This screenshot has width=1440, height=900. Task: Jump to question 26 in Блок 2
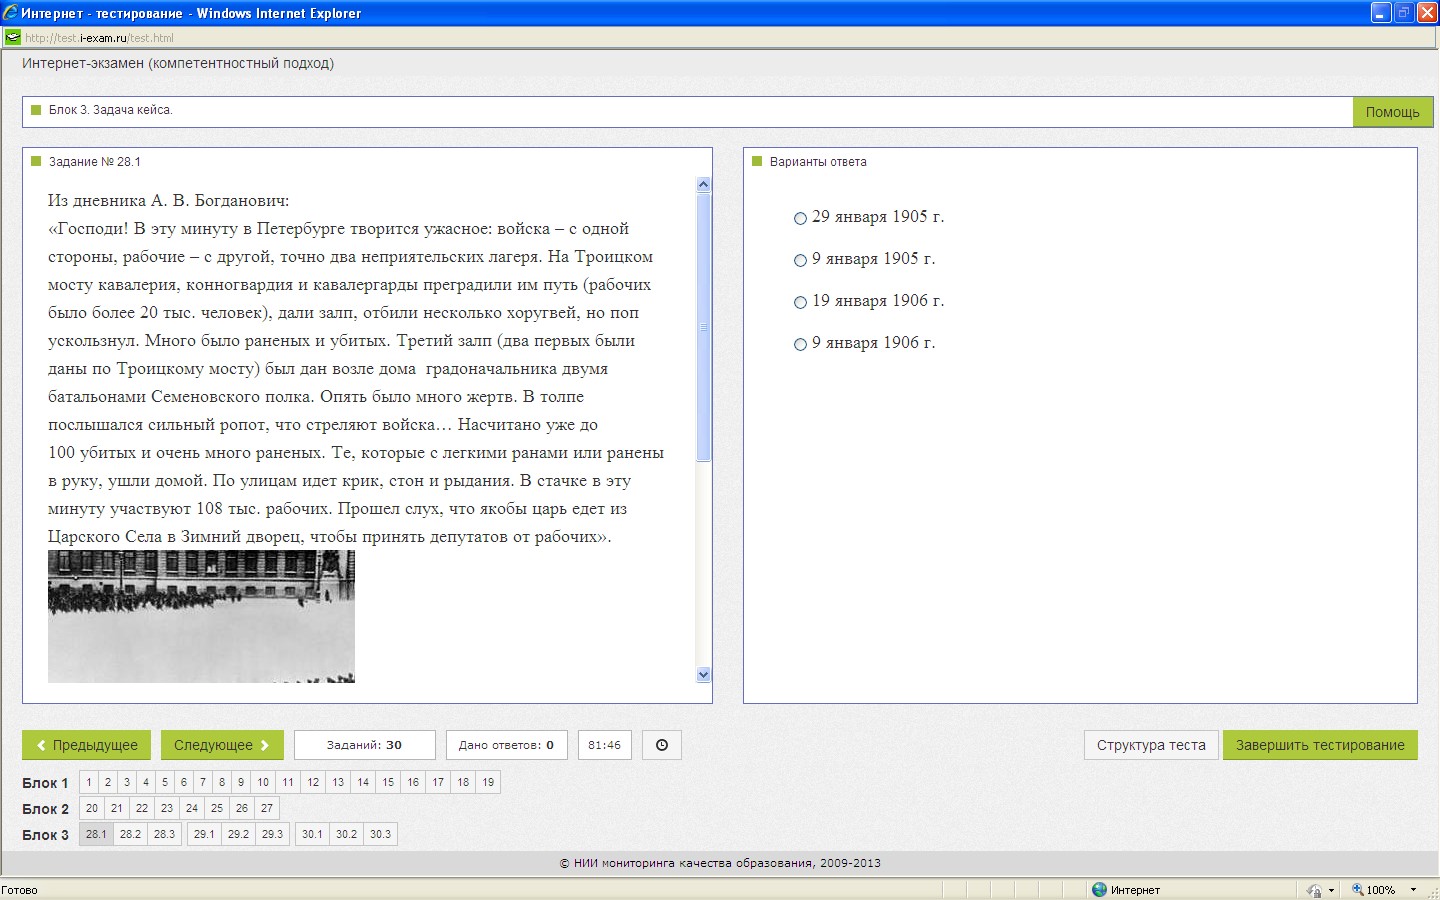242,808
